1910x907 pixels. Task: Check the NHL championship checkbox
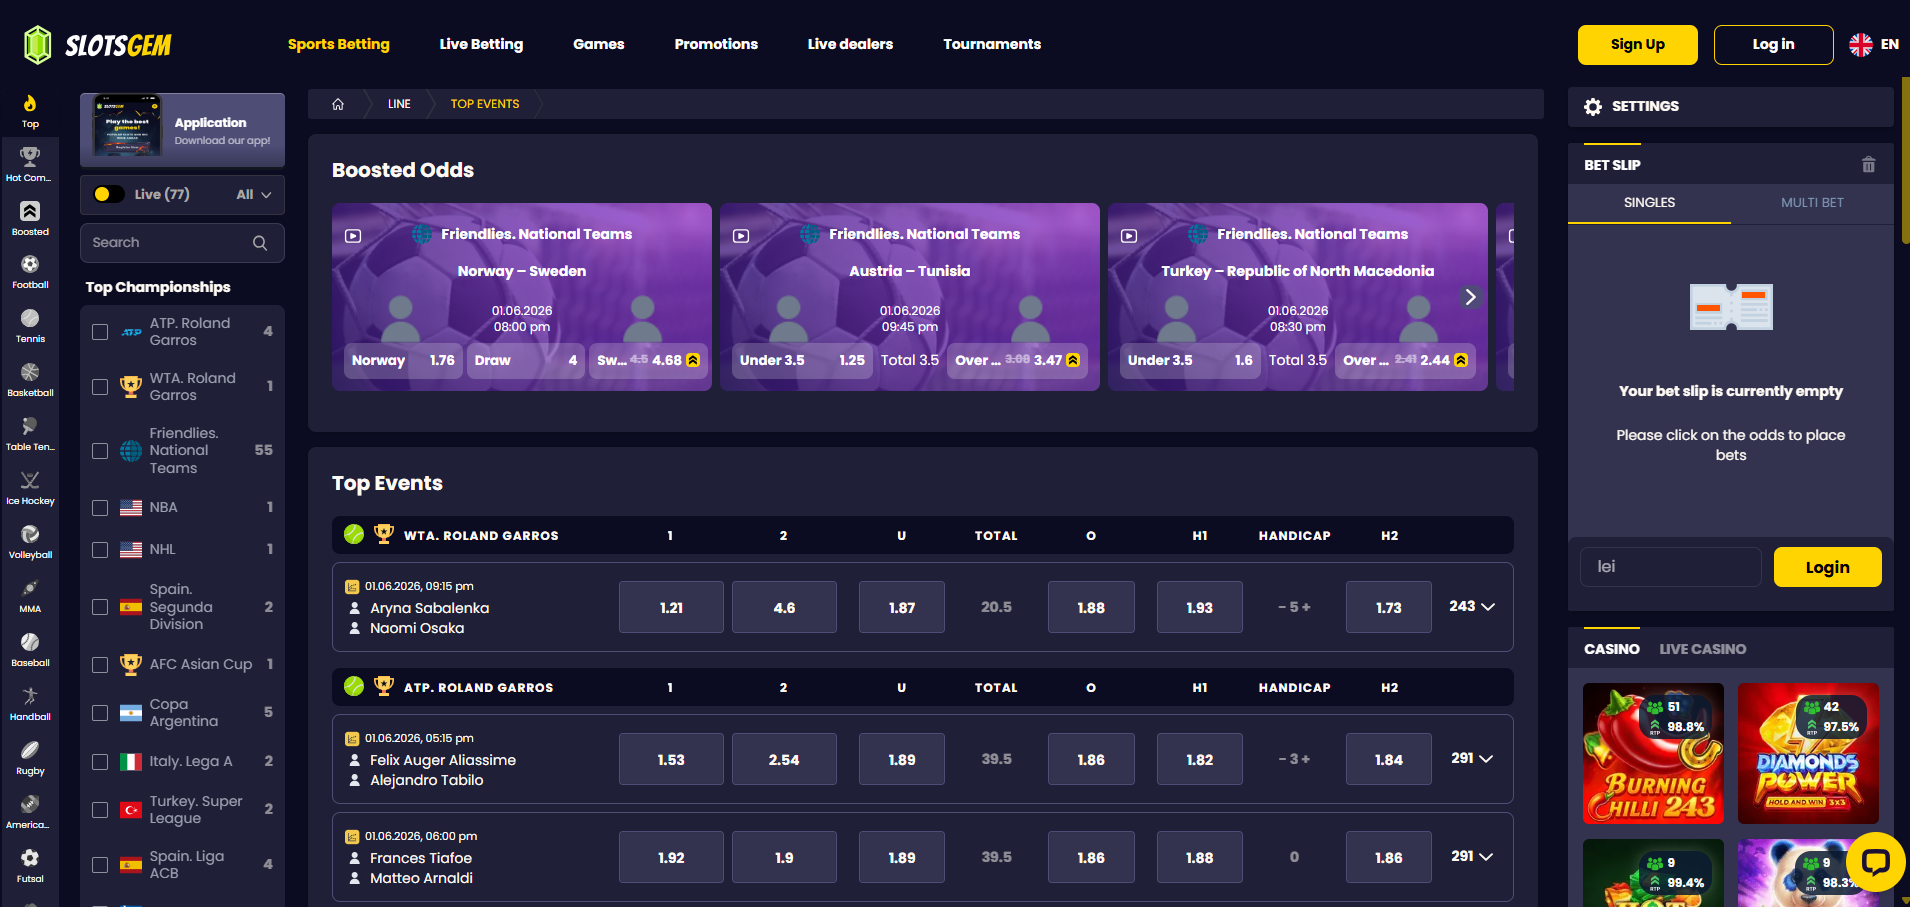pos(100,550)
